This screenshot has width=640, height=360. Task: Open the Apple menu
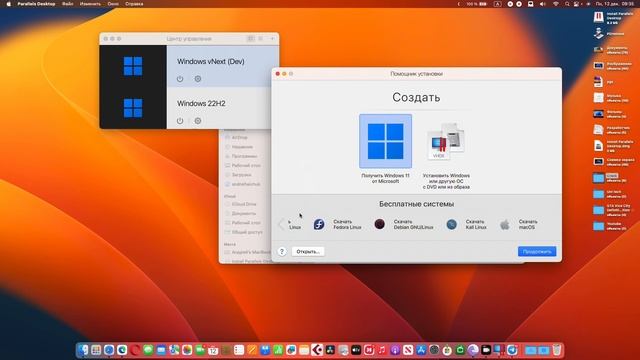tap(8, 4)
